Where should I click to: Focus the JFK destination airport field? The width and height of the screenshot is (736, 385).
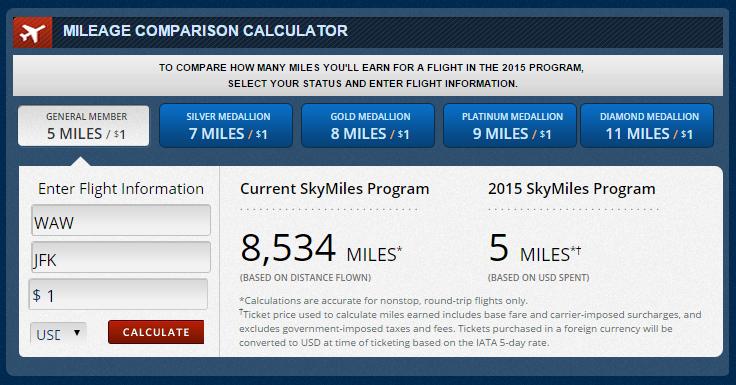[121, 257]
